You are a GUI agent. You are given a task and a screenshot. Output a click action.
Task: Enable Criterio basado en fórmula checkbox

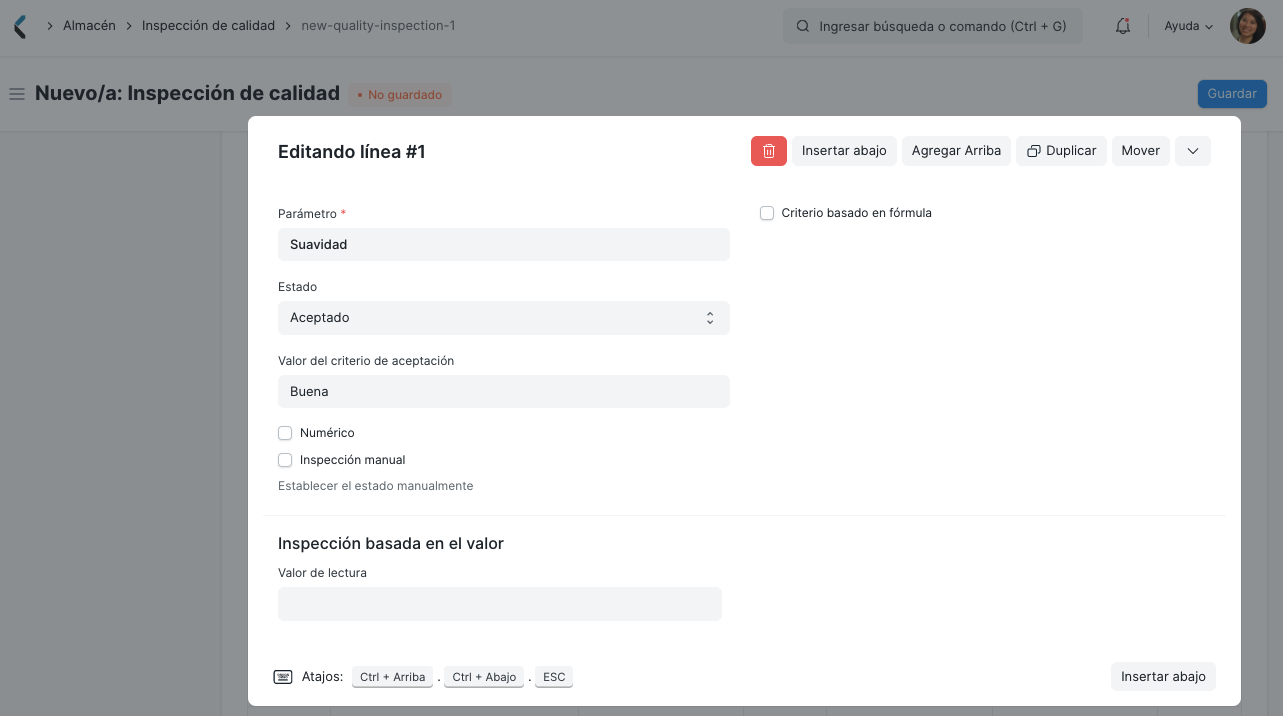[767, 213]
